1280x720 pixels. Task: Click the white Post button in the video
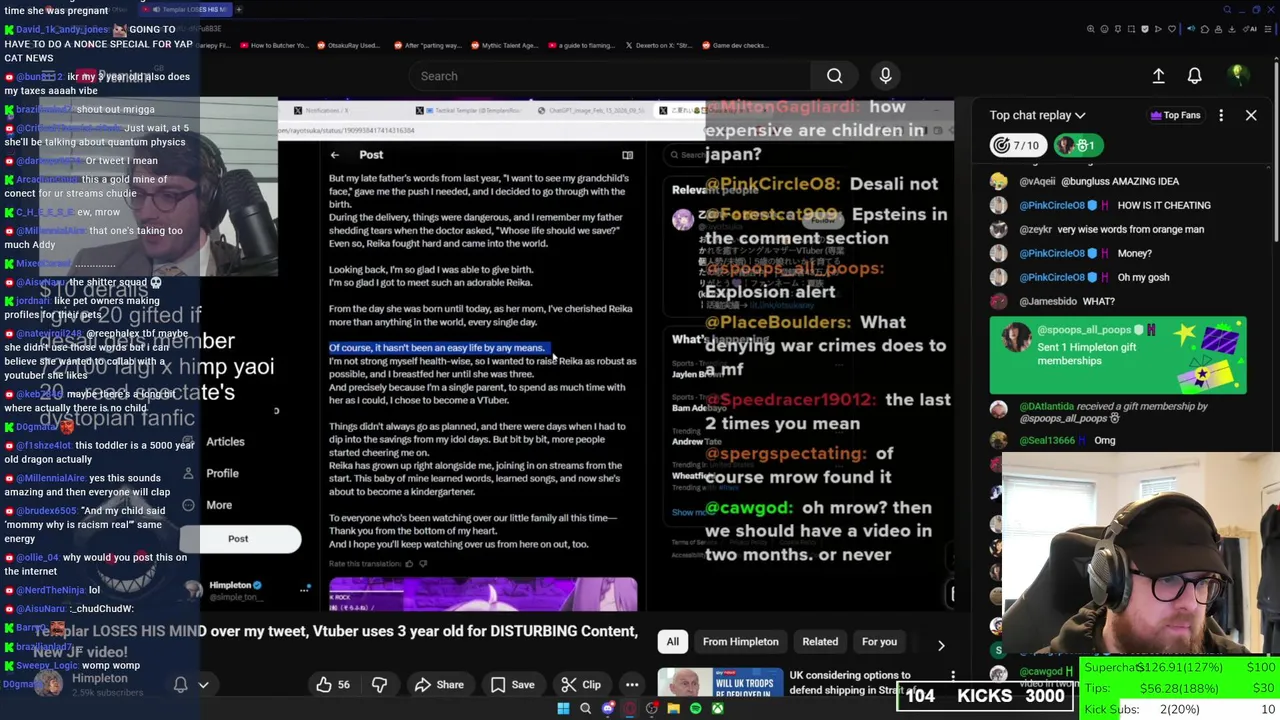click(x=238, y=539)
